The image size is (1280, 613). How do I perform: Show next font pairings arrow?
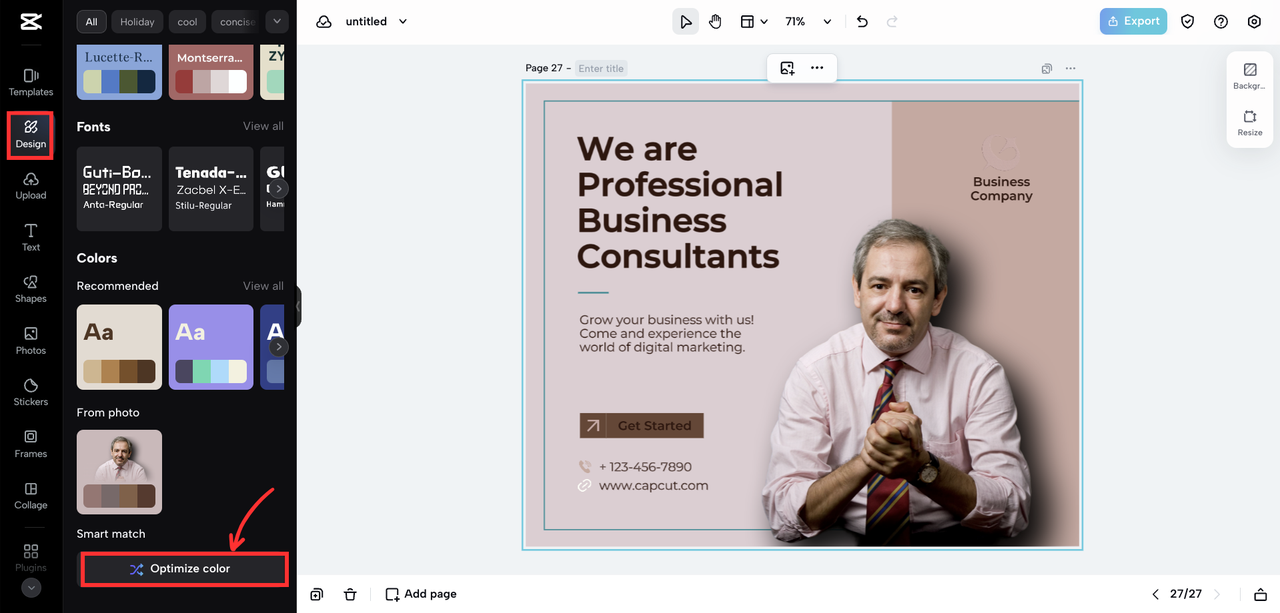(280, 188)
